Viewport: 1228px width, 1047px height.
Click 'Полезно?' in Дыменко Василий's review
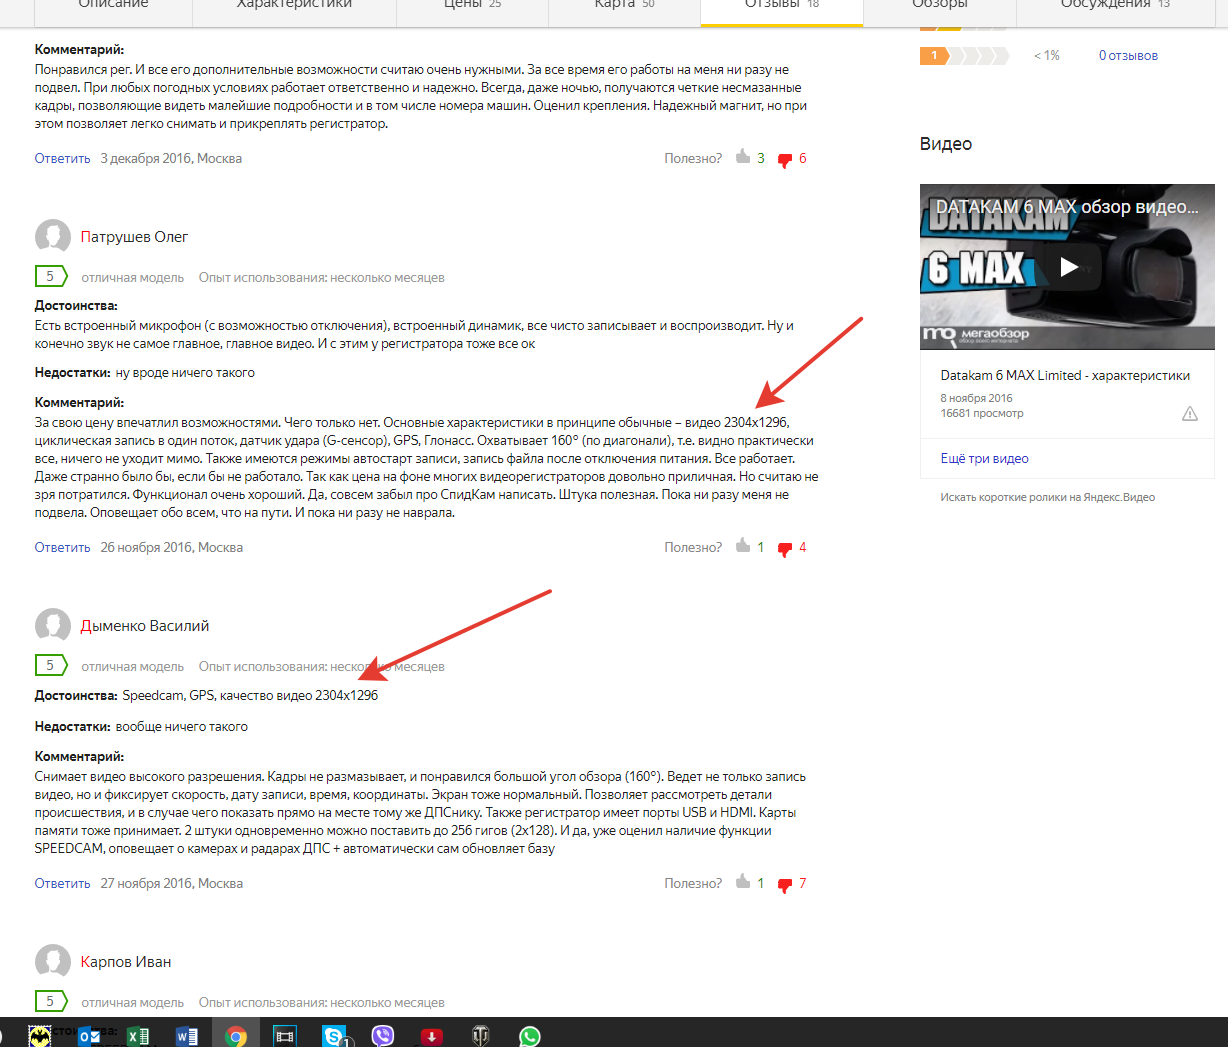coord(693,883)
